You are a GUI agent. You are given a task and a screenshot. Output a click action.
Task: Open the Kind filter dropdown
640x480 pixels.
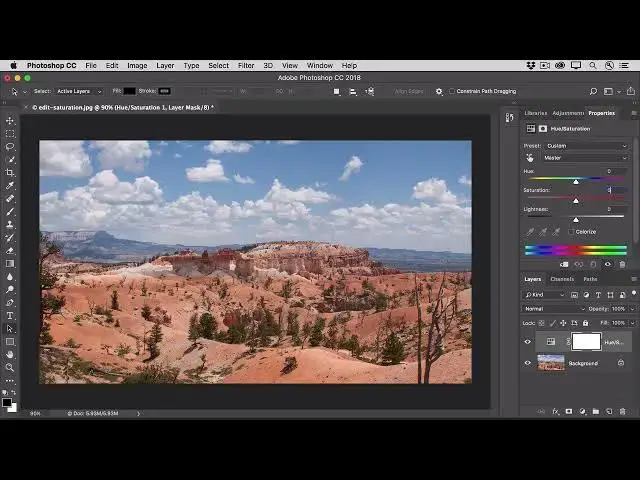[x=544, y=295]
